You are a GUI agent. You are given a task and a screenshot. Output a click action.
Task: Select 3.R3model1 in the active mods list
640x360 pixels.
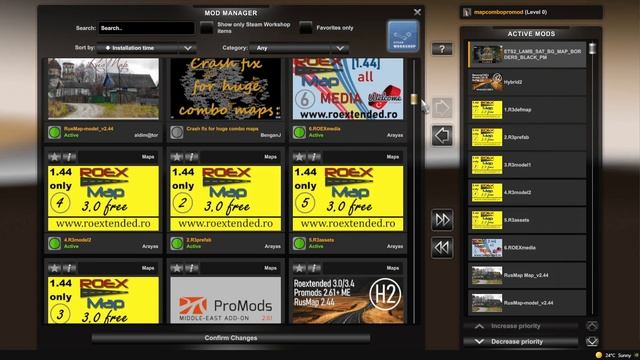(527, 165)
